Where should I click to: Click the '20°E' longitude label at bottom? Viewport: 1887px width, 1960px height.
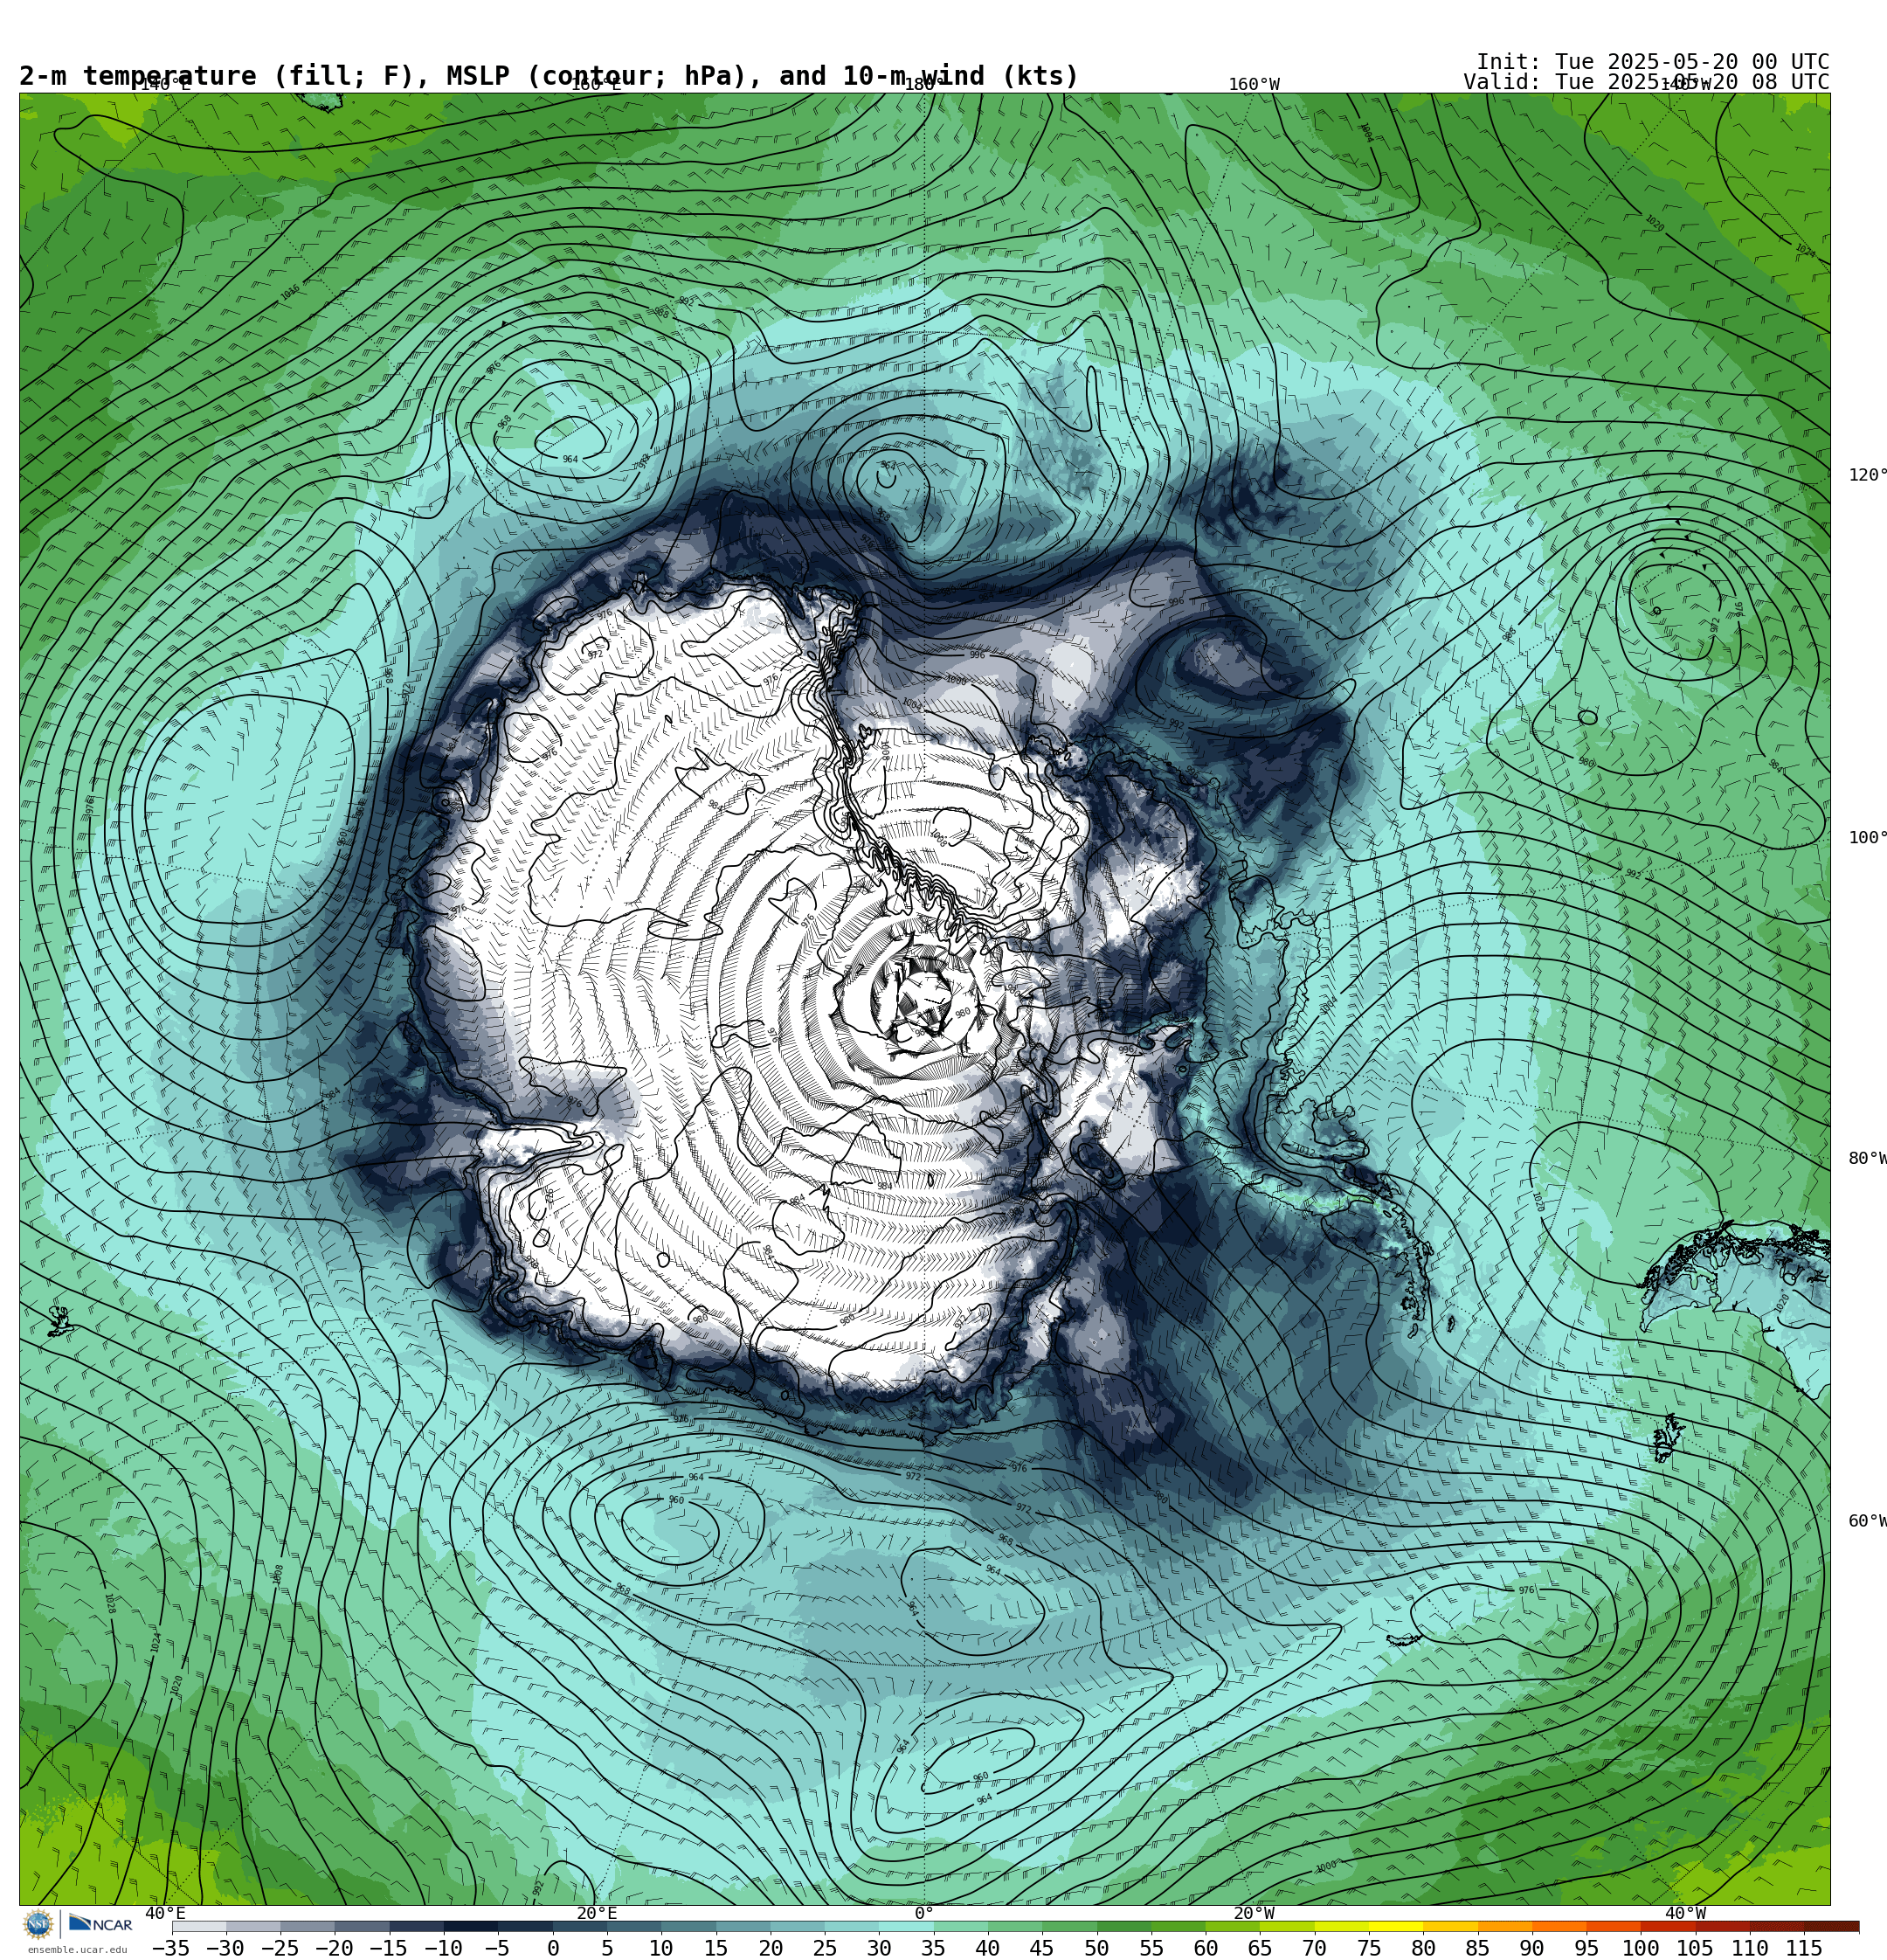[x=596, y=1913]
